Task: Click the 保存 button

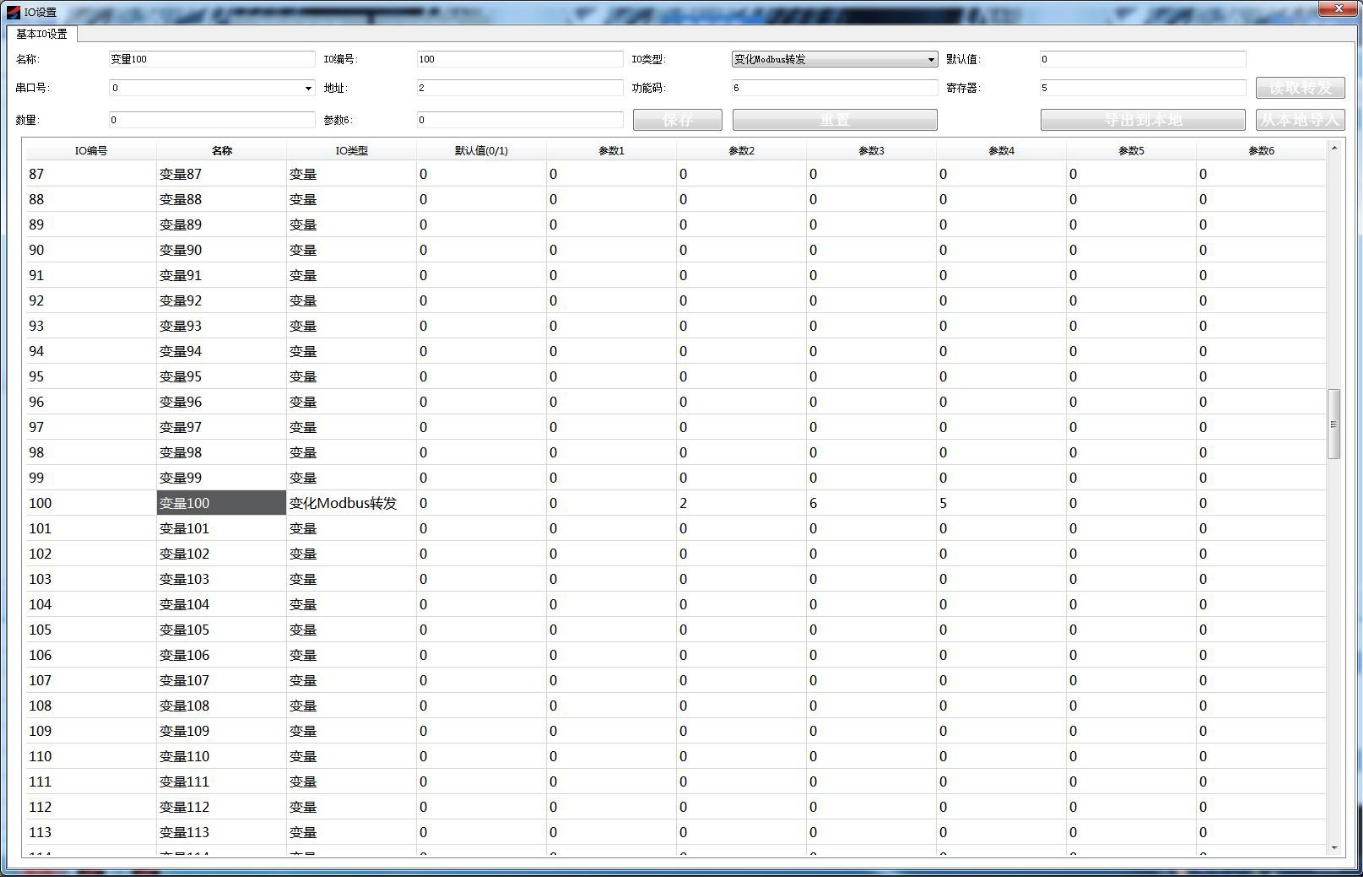Action: [677, 120]
